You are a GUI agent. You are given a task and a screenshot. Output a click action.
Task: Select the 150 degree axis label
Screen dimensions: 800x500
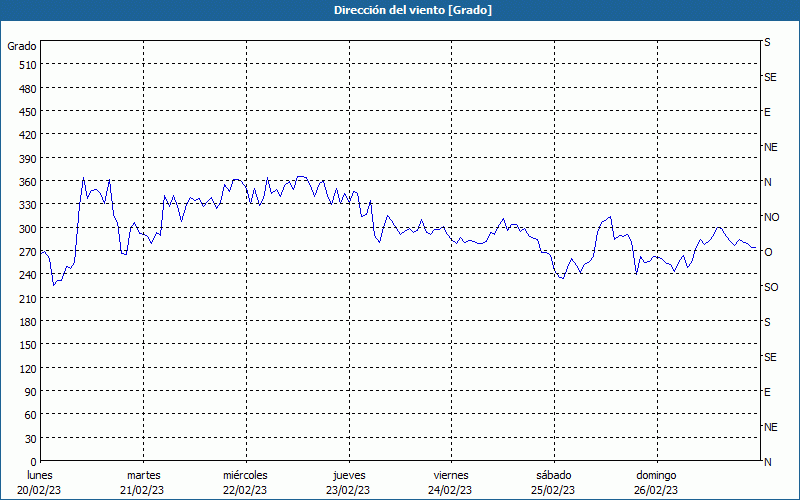tap(29, 345)
